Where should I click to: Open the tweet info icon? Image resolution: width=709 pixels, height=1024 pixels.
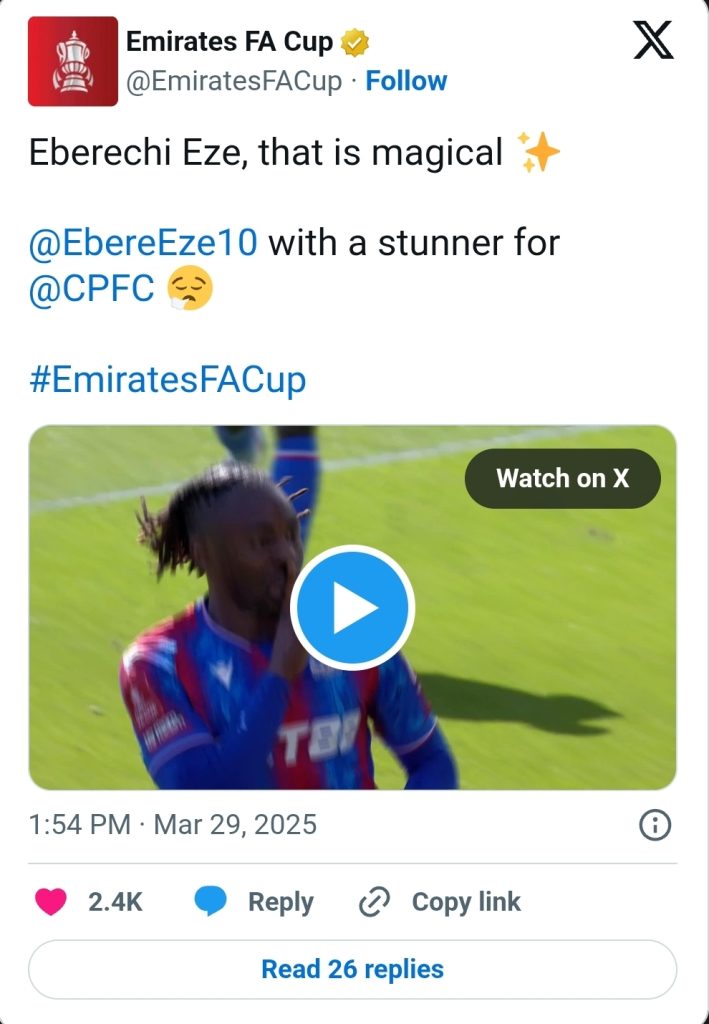coord(655,825)
